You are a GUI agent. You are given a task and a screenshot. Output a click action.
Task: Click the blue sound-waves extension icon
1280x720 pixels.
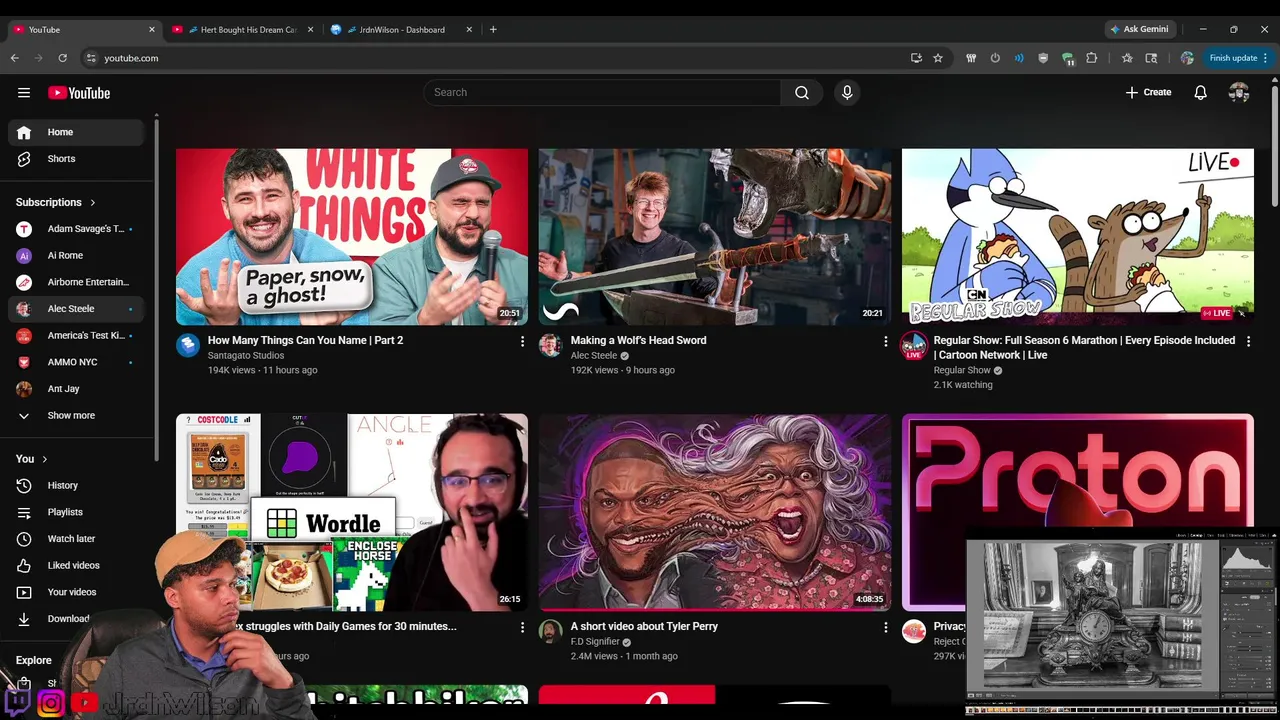(x=1019, y=58)
